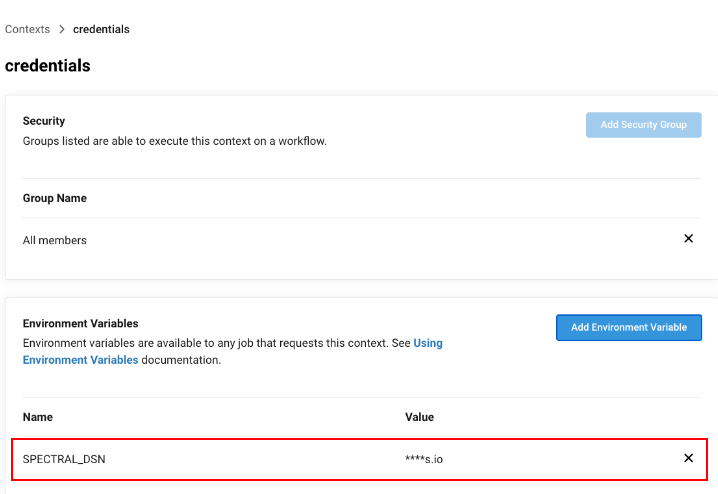
Task: Go back to Contexts breadcrumb link
Action: 27,29
